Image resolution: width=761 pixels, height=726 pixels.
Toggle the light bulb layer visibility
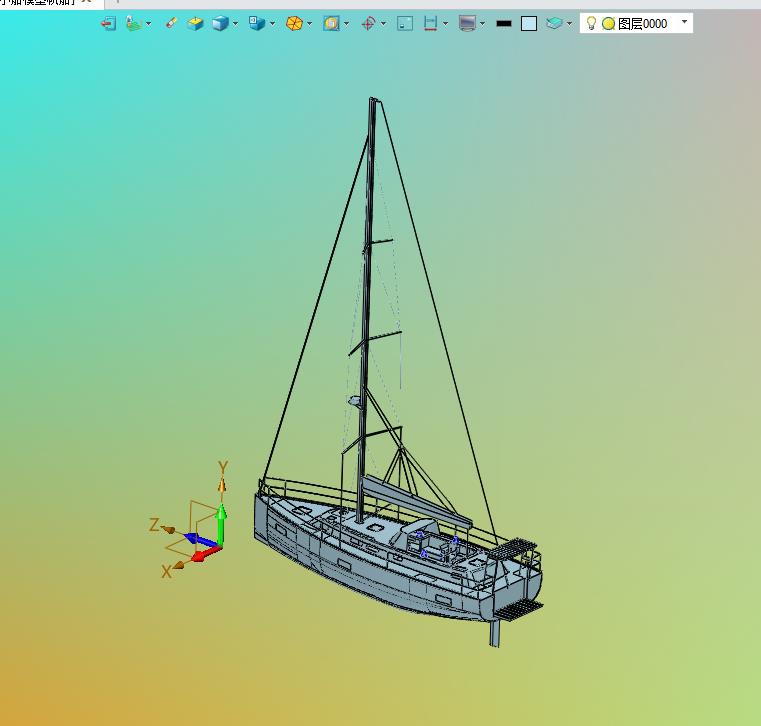pyautogui.click(x=591, y=23)
